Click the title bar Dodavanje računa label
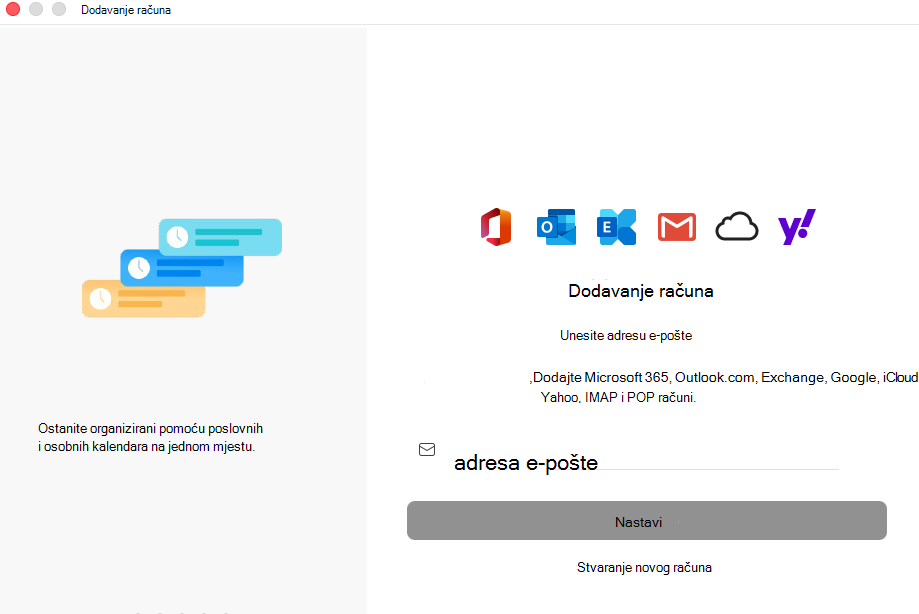This screenshot has width=919, height=614. (126, 10)
